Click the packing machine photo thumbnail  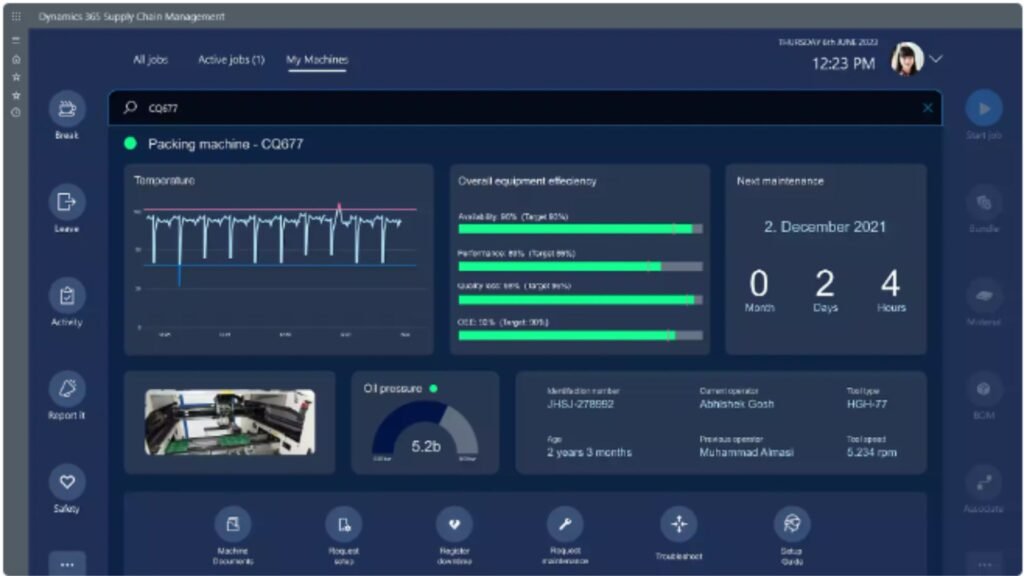(229, 422)
